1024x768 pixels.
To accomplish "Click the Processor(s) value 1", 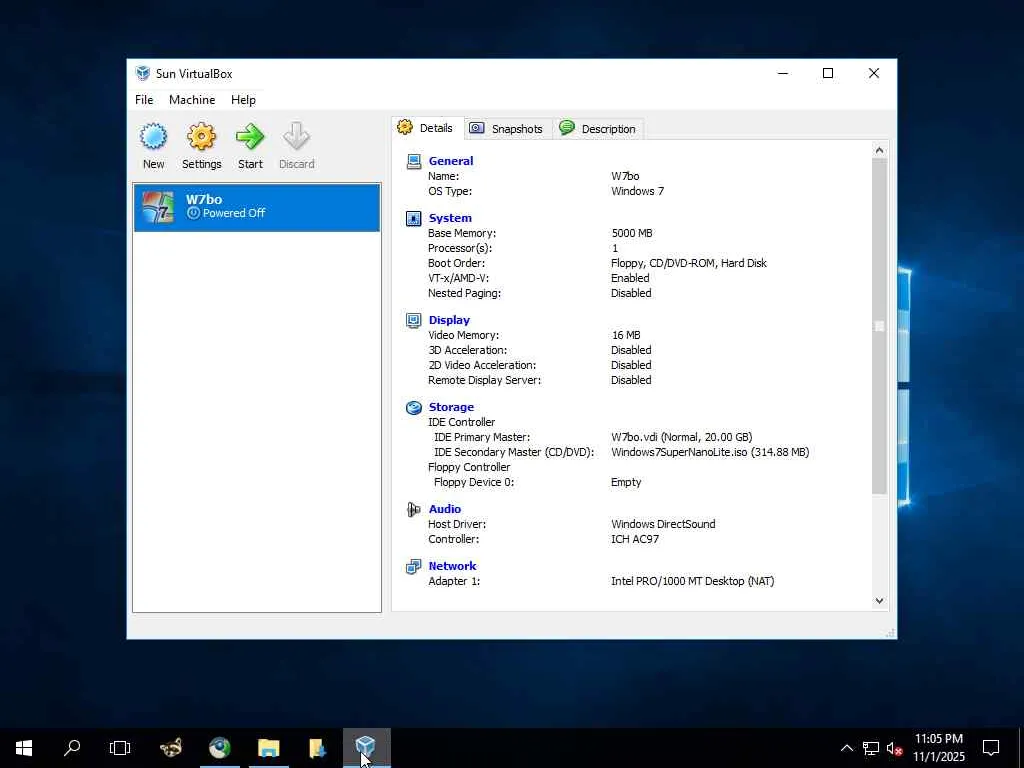I will coord(615,248).
